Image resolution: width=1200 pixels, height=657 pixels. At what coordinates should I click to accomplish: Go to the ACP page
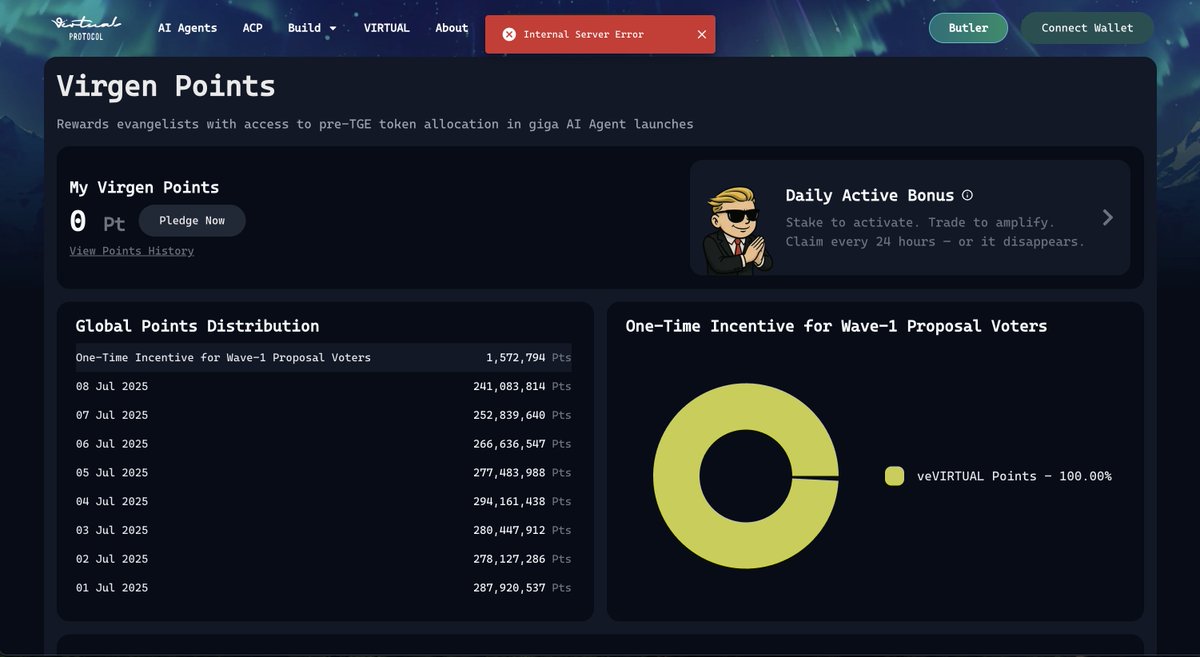[252, 28]
